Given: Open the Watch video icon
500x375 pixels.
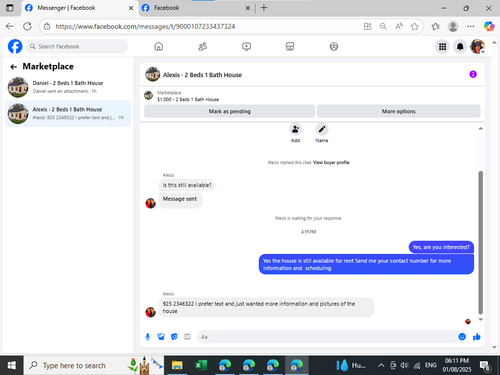Looking at the screenshot, I should (246, 46).
